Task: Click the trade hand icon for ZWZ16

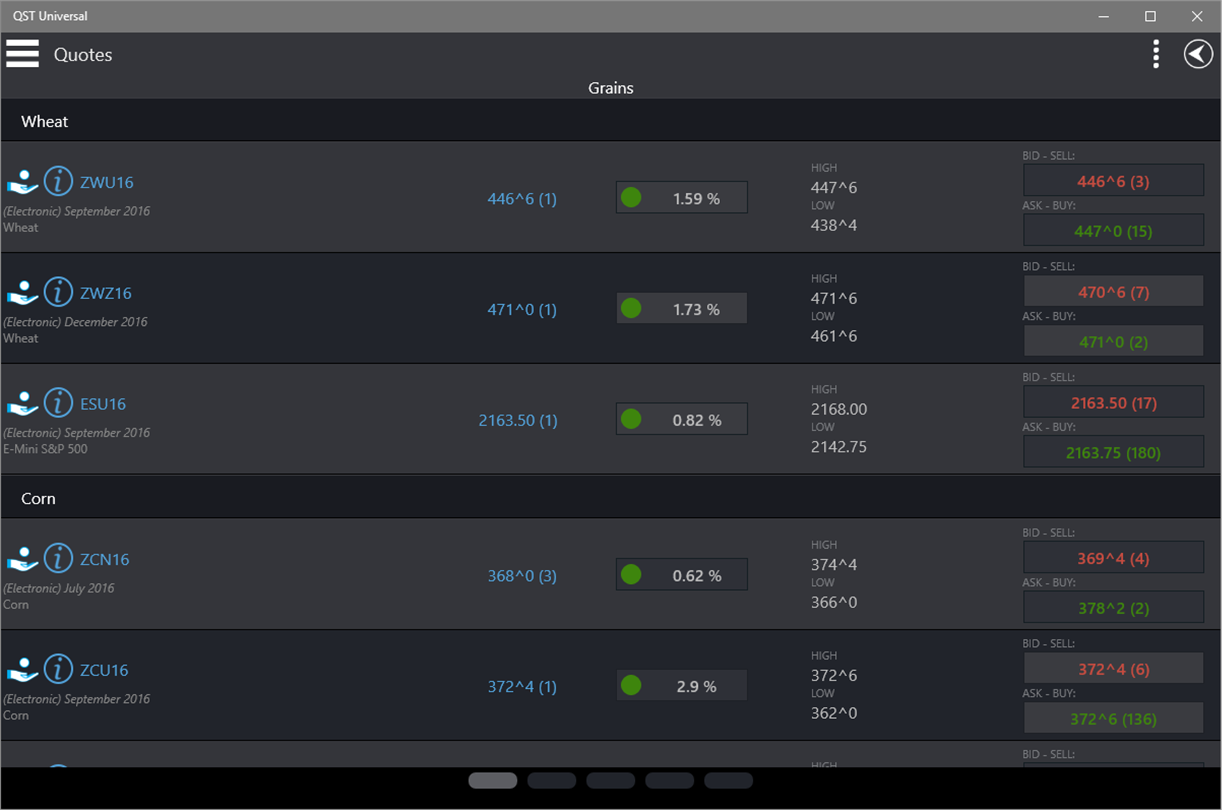Action: 22,293
